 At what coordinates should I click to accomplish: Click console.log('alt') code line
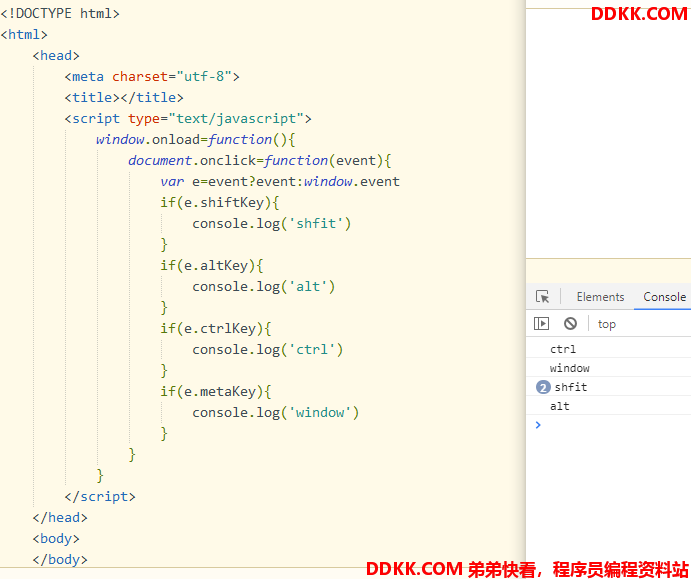(264, 287)
